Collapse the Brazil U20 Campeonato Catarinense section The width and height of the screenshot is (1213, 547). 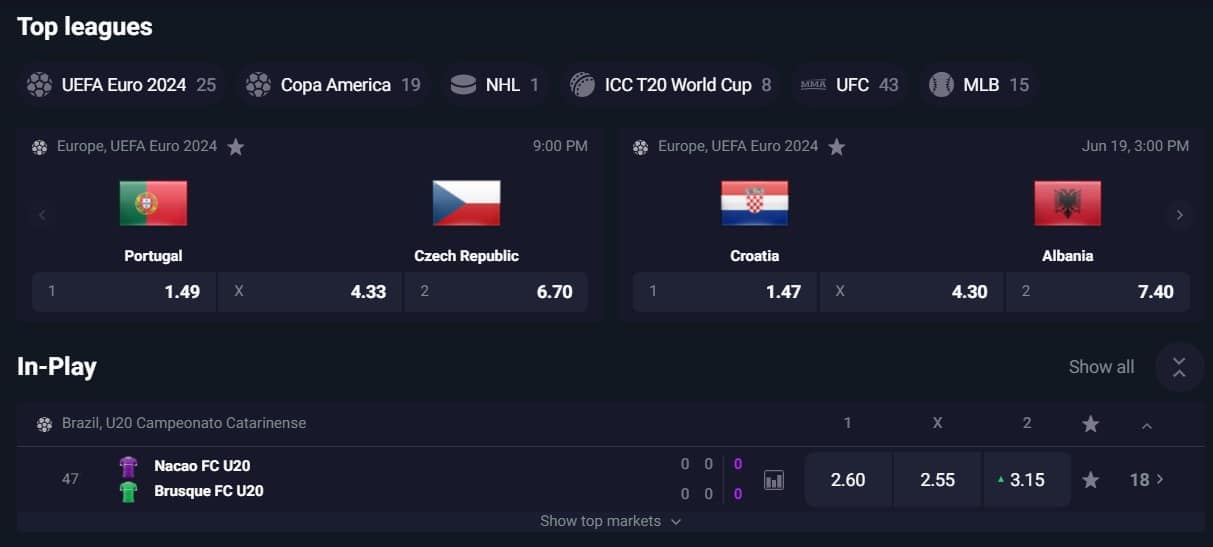(x=1147, y=425)
